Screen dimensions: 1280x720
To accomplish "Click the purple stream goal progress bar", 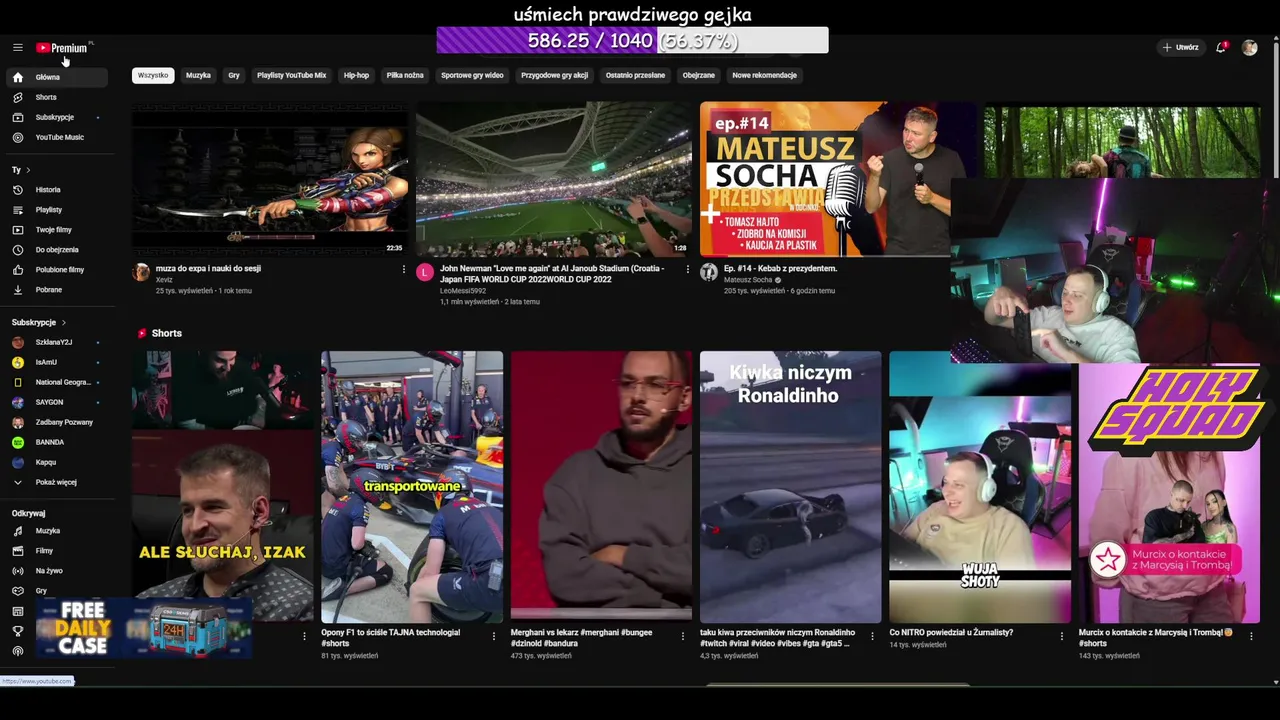I will (x=632, y=40).
